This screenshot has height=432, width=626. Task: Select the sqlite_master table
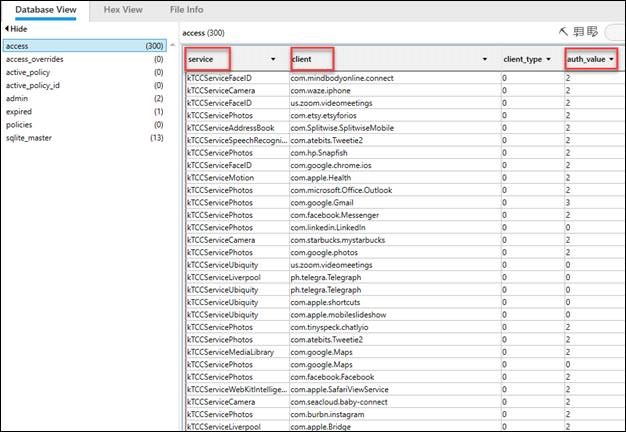(x=30, y=137)
